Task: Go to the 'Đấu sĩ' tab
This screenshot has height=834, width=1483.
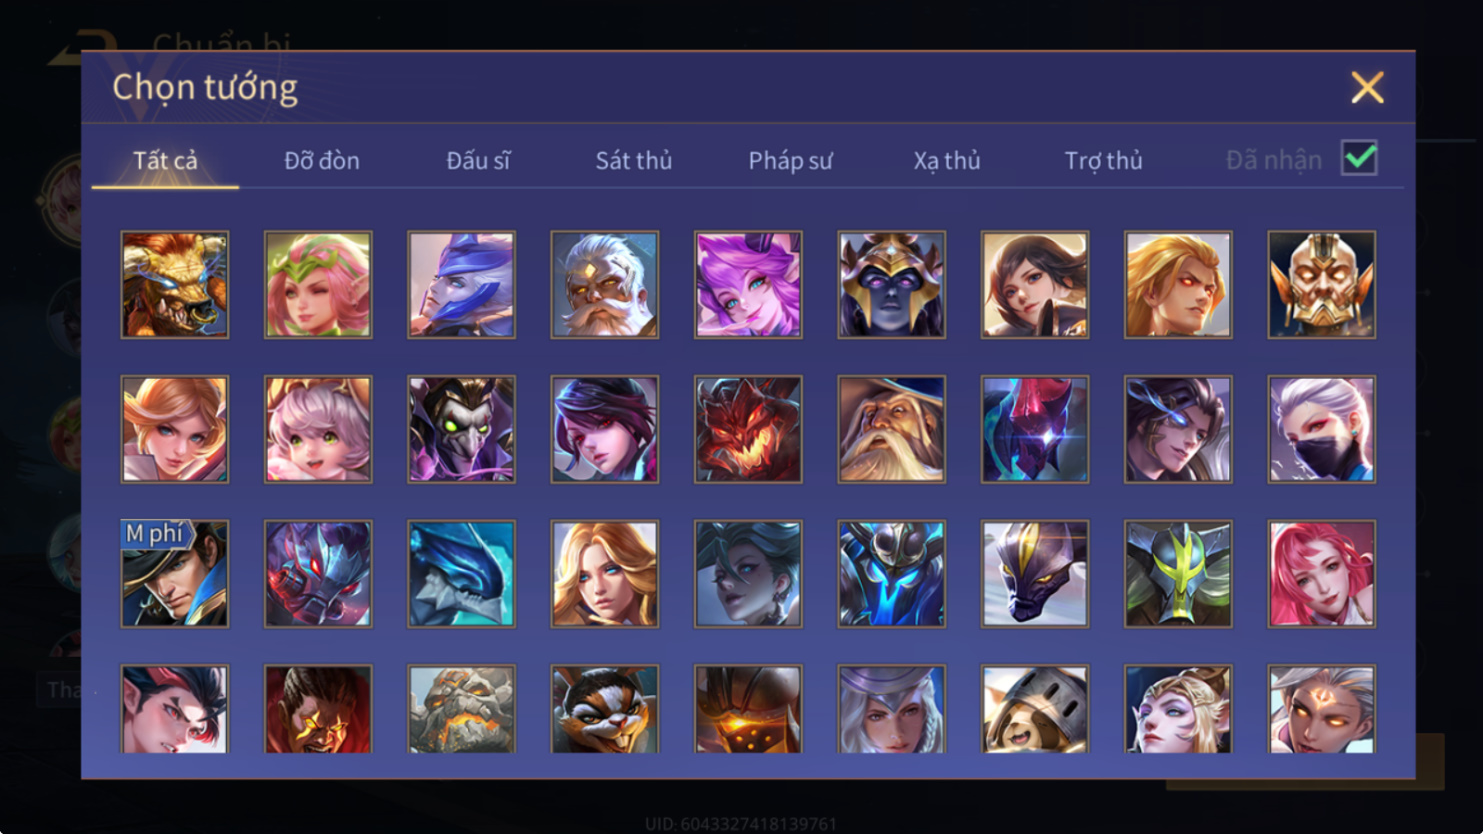Action: tap(478, 160)
